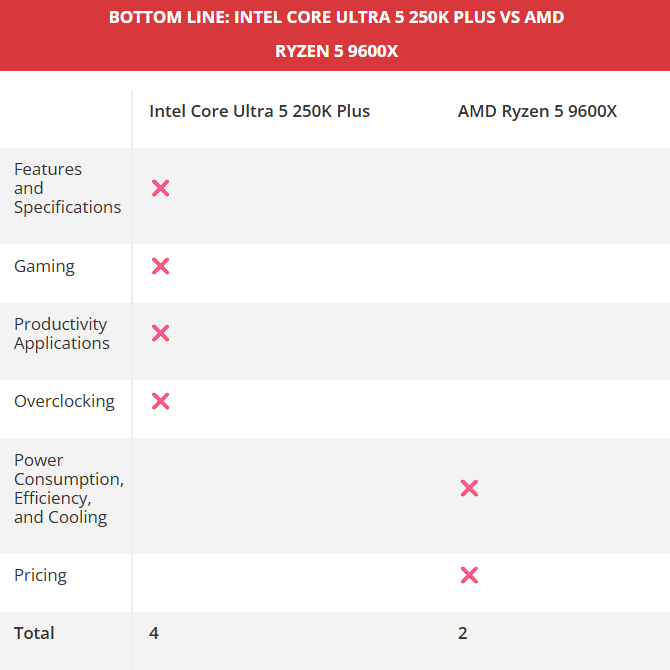Click the X mark in Intel's Productivity Applications row
670x670 pixels.
160,333
